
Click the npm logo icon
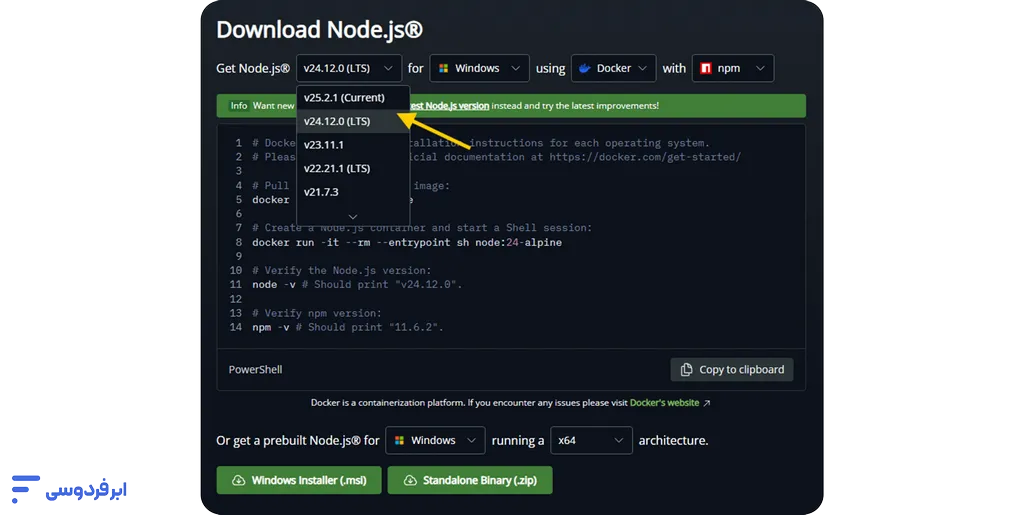point(706,68)
